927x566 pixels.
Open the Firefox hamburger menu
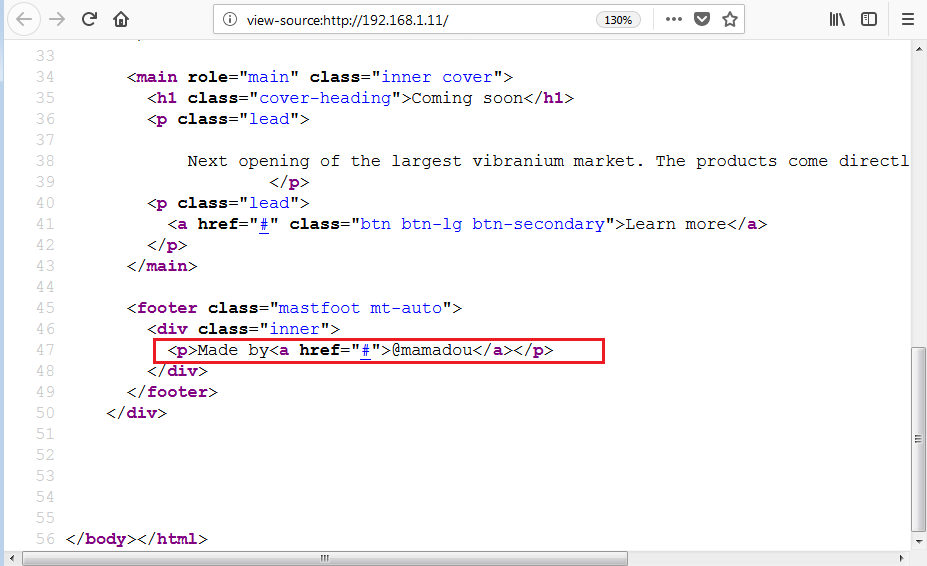click(x=908, y=19)
